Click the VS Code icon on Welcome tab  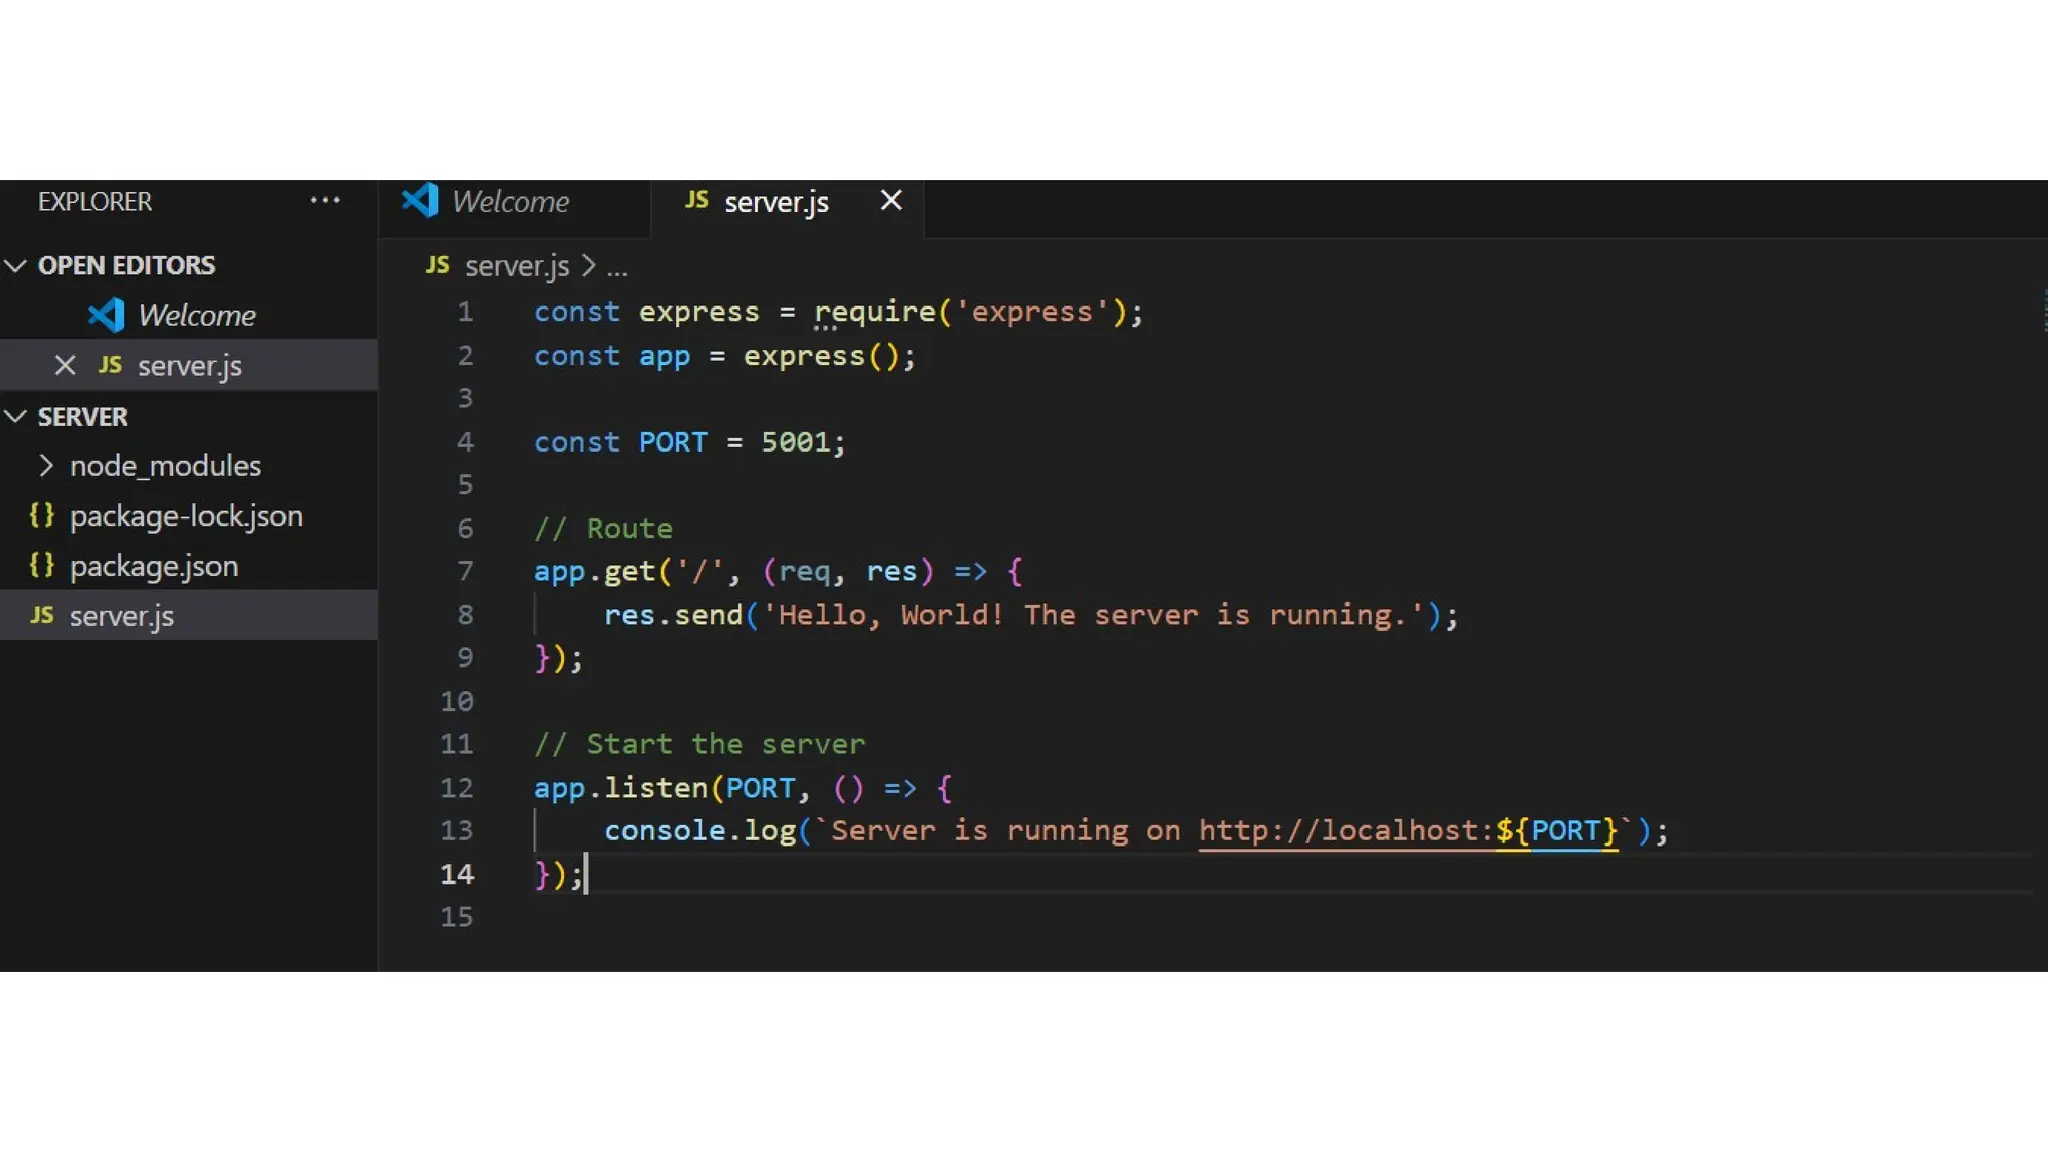point(420,201)
